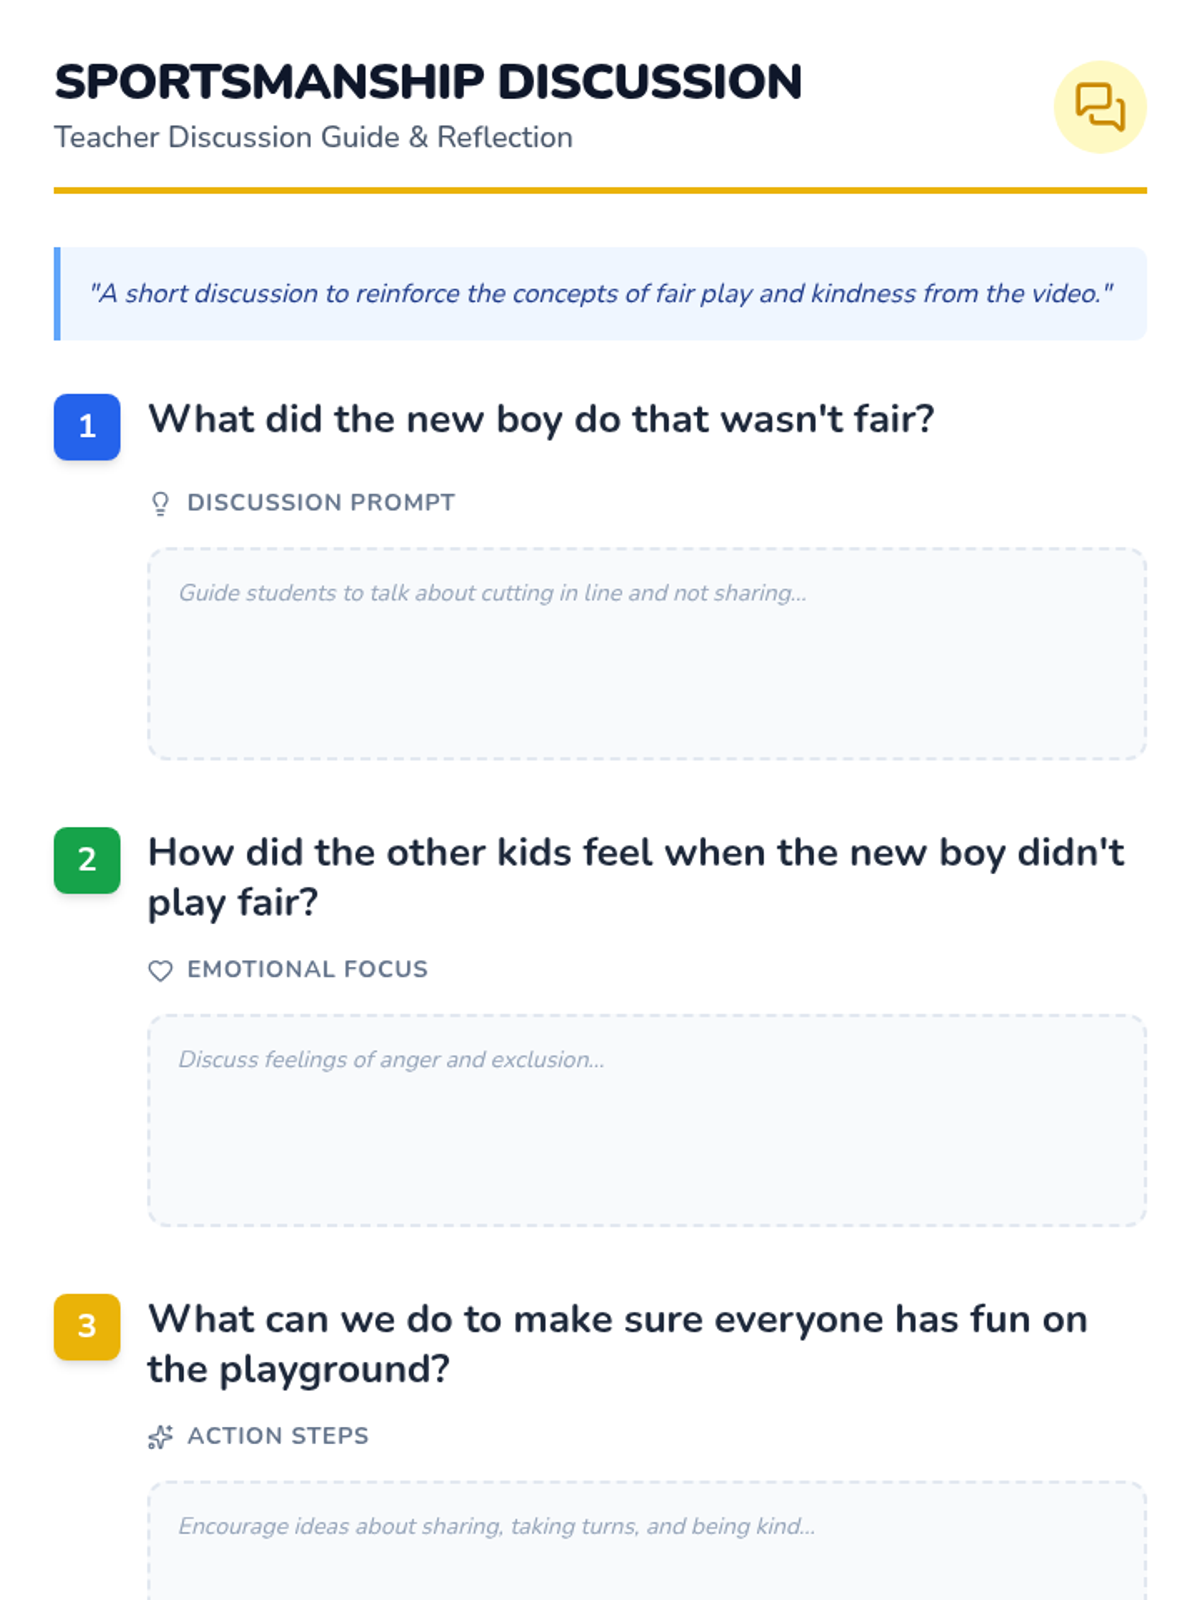Image resolution: width=1200 pixels, height=1600 pixels.
Task: Click the sharing and taking turns notes field
Action: (647, 1545)
